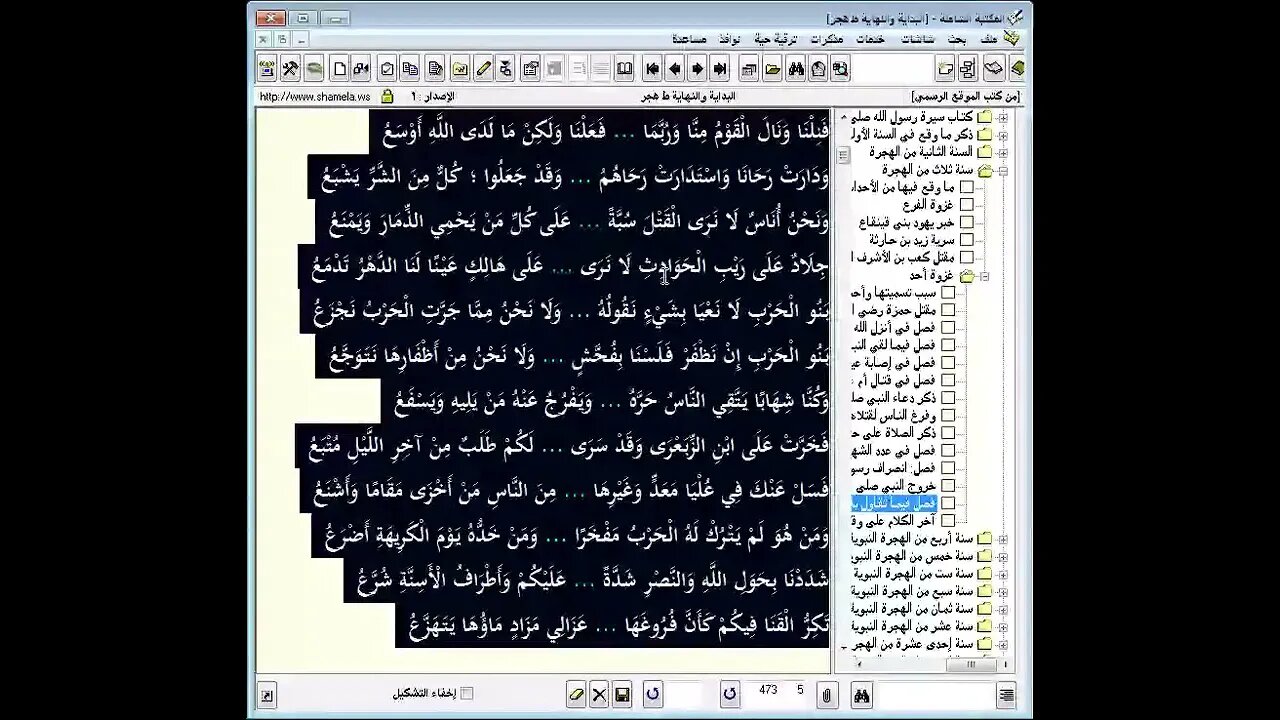The height and width of the screenshot is (720, 1280).
Task: Open the http://www.shamela.ws link
Action: [315, 97]
